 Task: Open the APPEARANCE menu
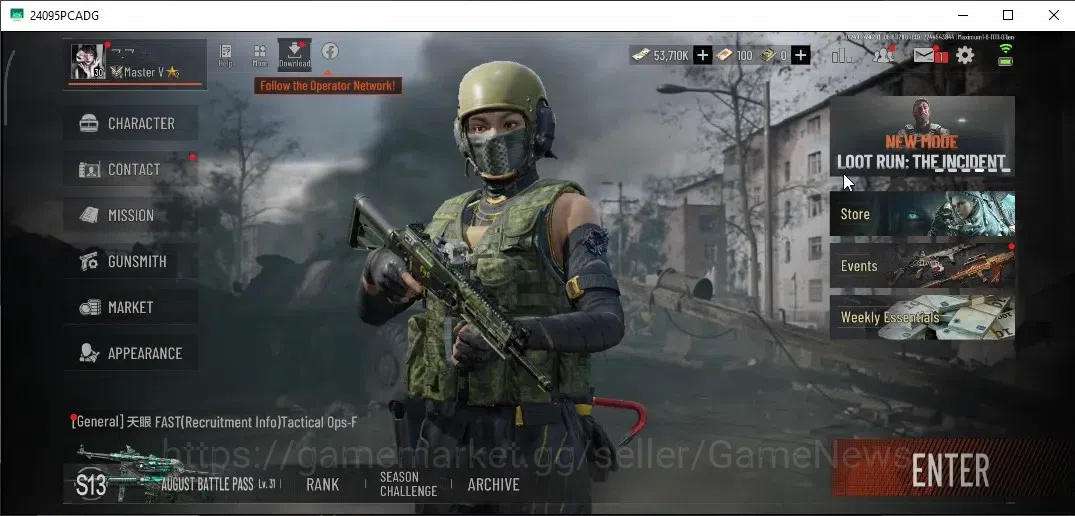(x=130, y=353)
